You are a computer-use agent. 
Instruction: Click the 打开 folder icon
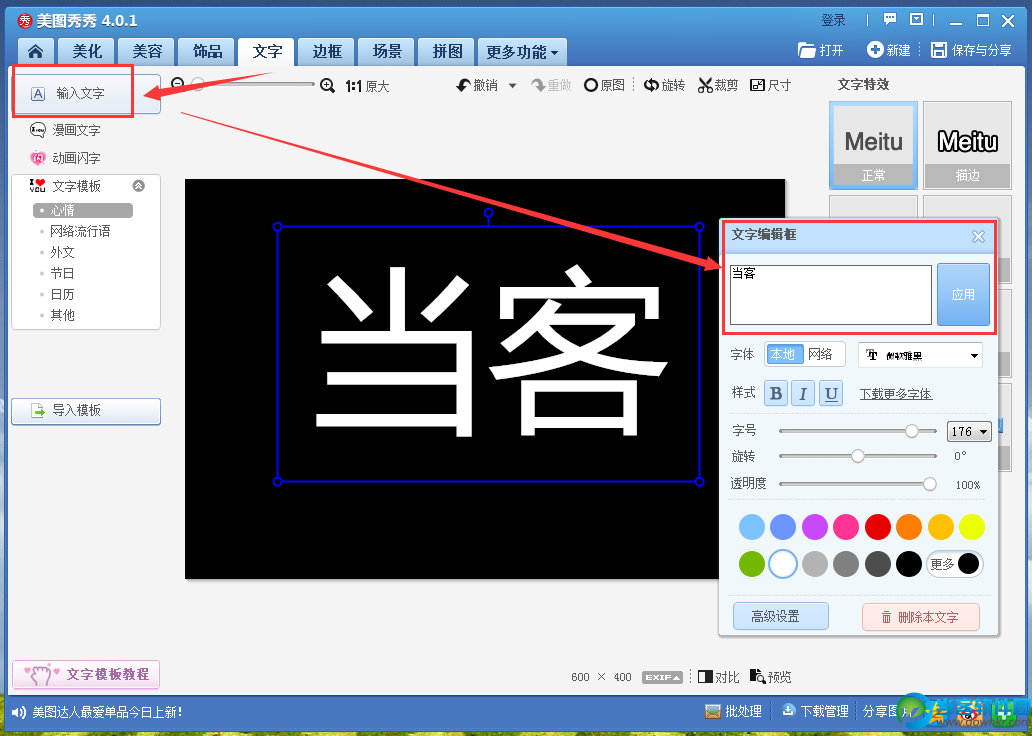click(x=806, y=50)
